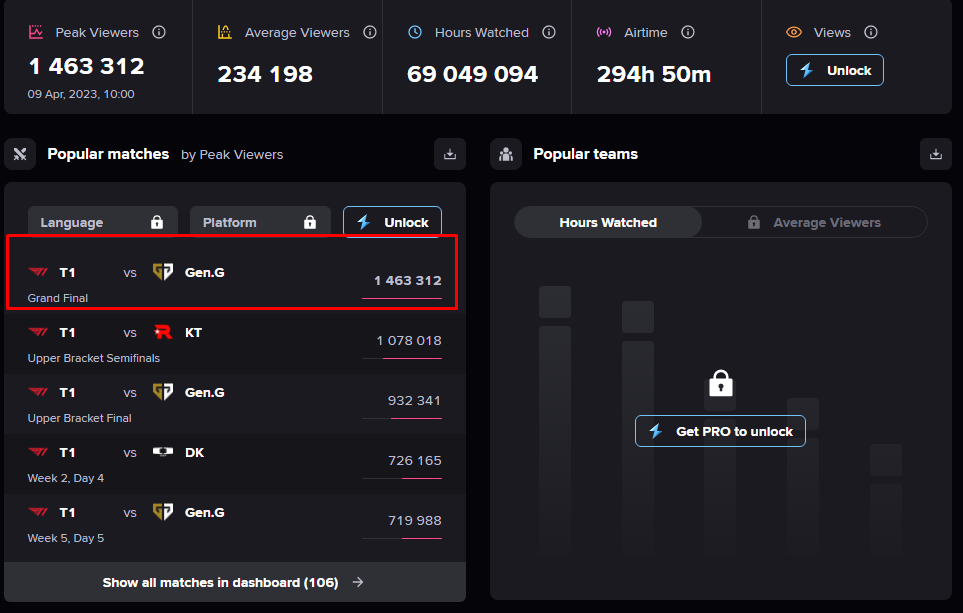Click Unlock button beside Platform filter
The width and height of the screenshot is (963, 613).
point(392,222)
